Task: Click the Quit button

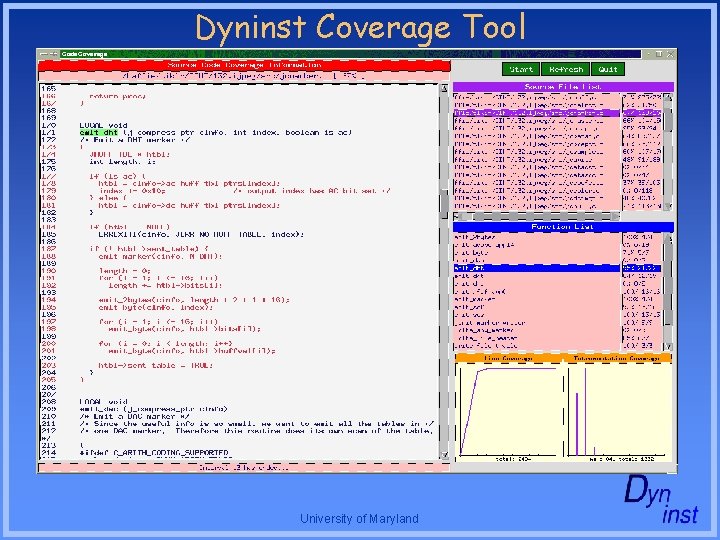Action: (608, 69)
